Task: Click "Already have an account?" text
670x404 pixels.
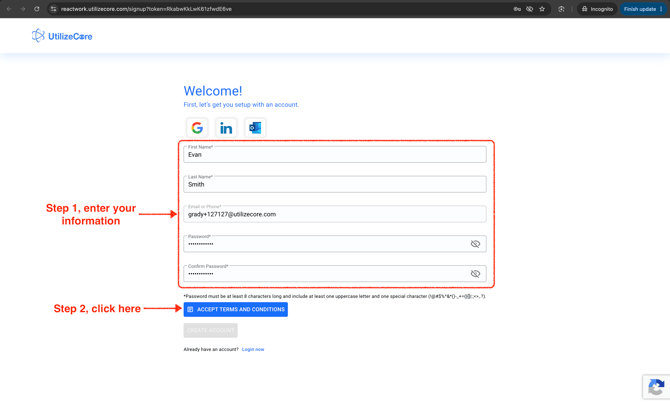Action: click(211, 349)
